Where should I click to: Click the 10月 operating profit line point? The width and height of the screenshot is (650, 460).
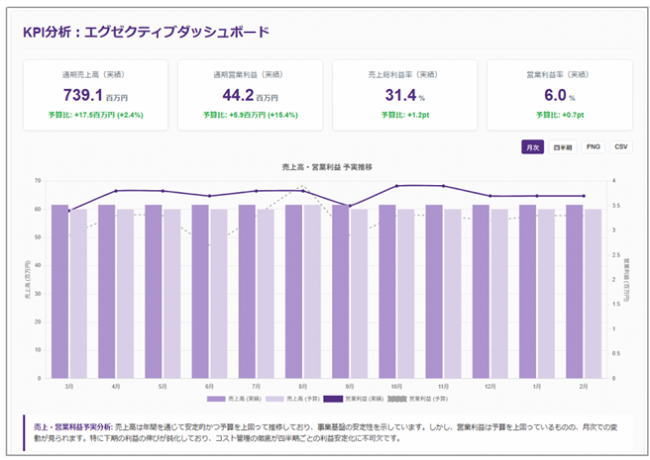397,186
